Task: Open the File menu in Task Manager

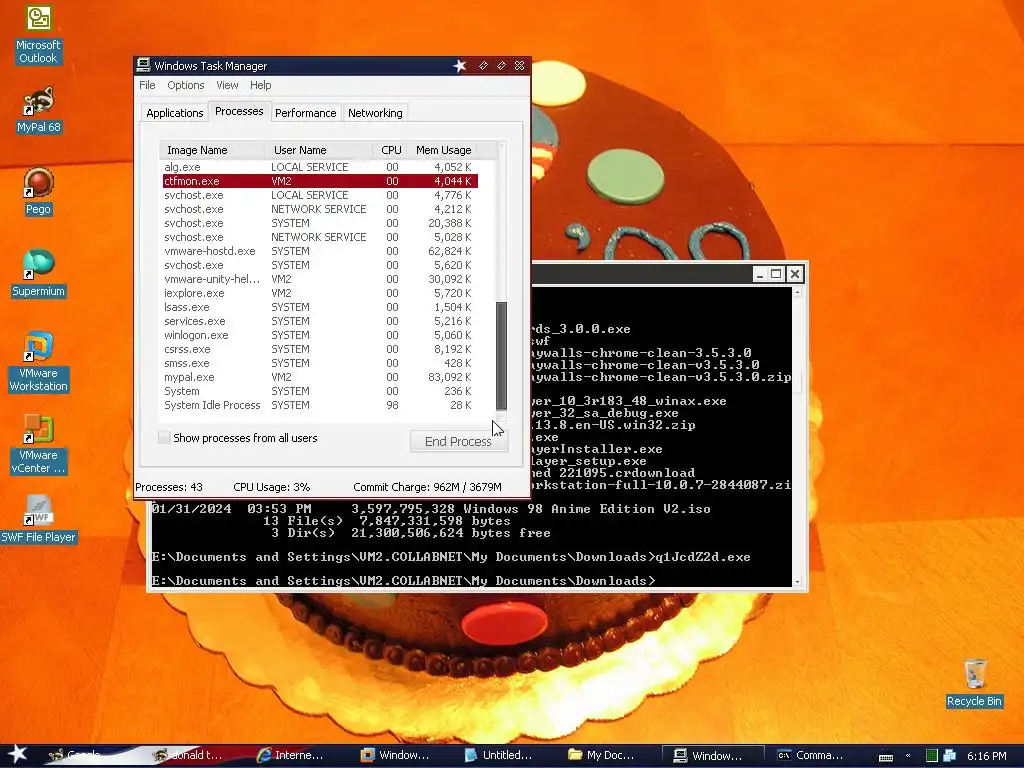Action: tap(147, 85)
